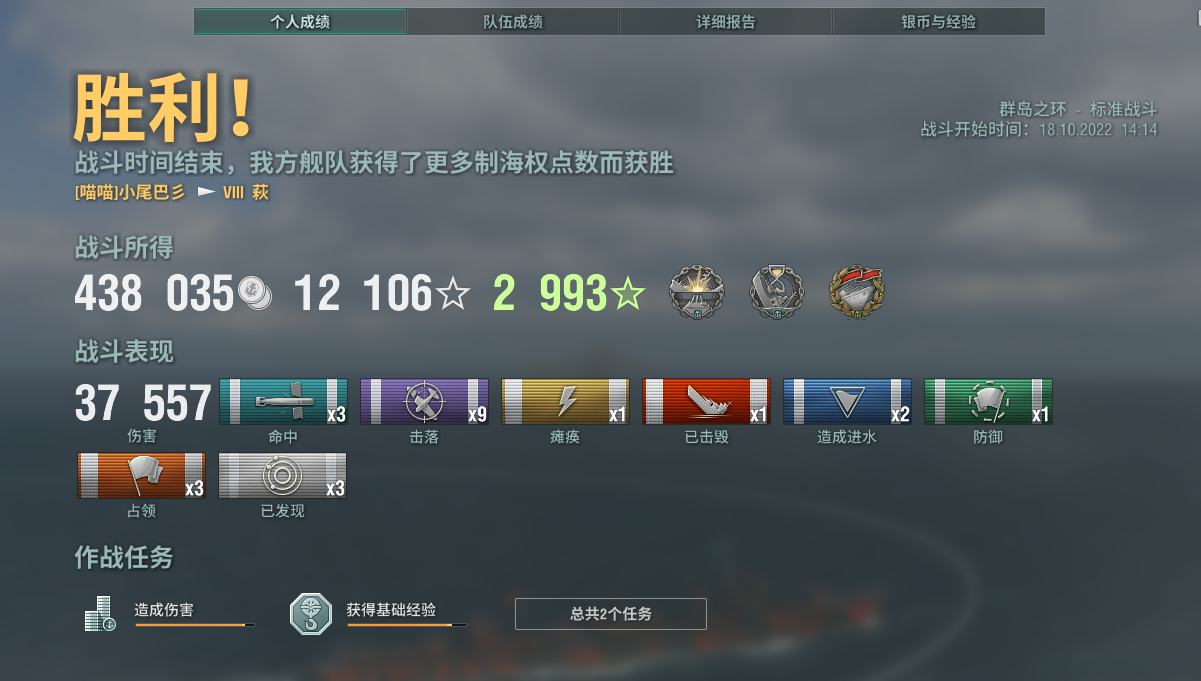Screen dimensions: 1201x681
Task: Select the 个人成绩 tab
Action: click(300, 21)
